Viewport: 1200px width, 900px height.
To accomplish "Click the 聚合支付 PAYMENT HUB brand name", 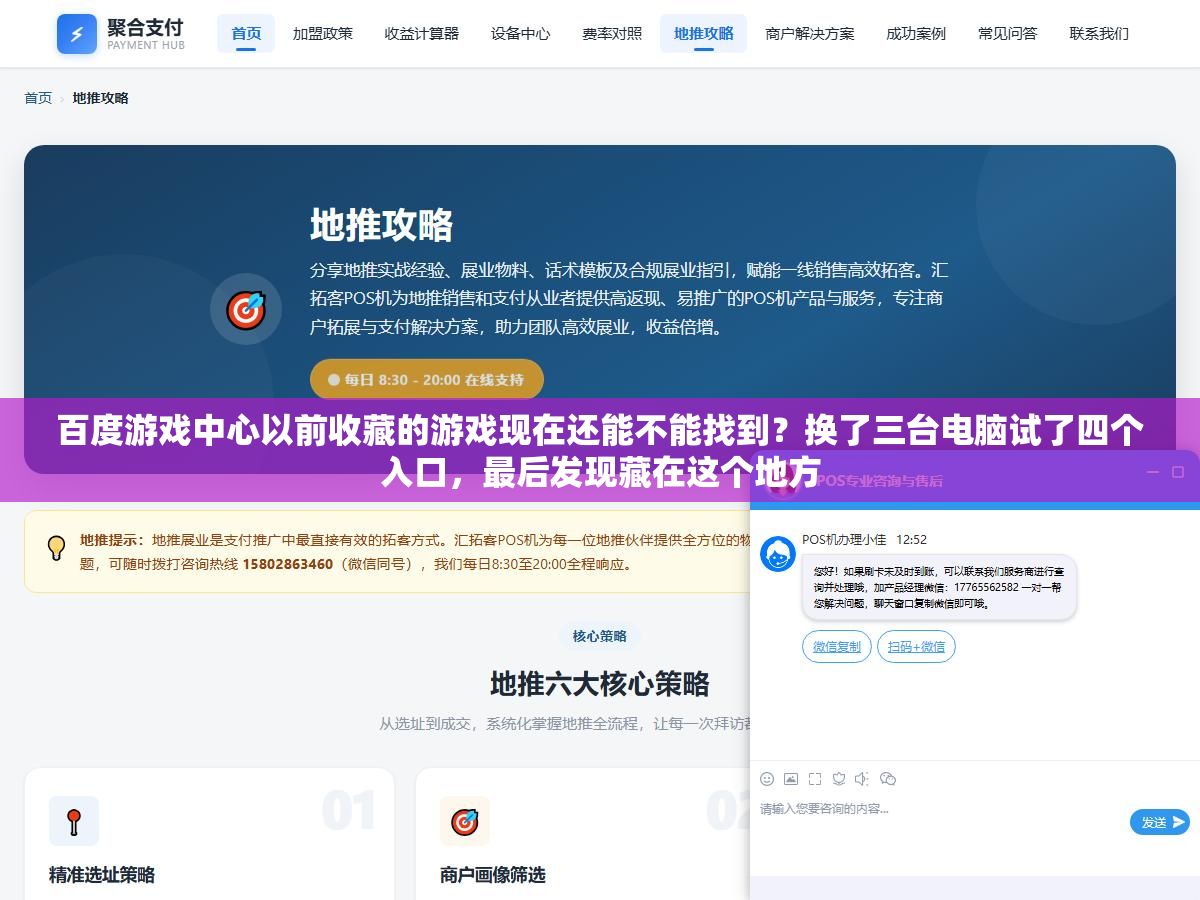I will coord(146,34).
